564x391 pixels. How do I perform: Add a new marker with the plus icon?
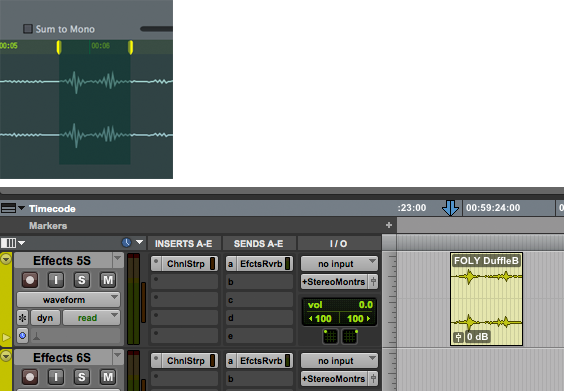click(389, 225)
